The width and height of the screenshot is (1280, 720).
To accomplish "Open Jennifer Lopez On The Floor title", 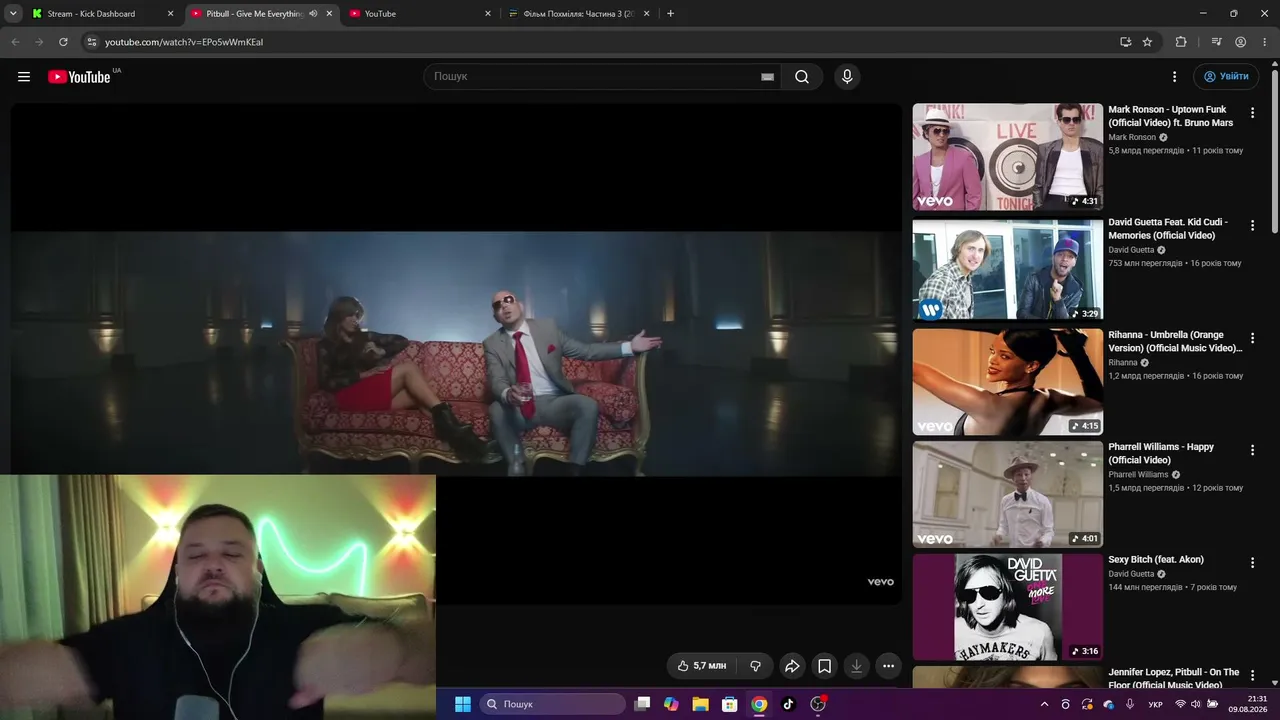I will point(1174,679).
